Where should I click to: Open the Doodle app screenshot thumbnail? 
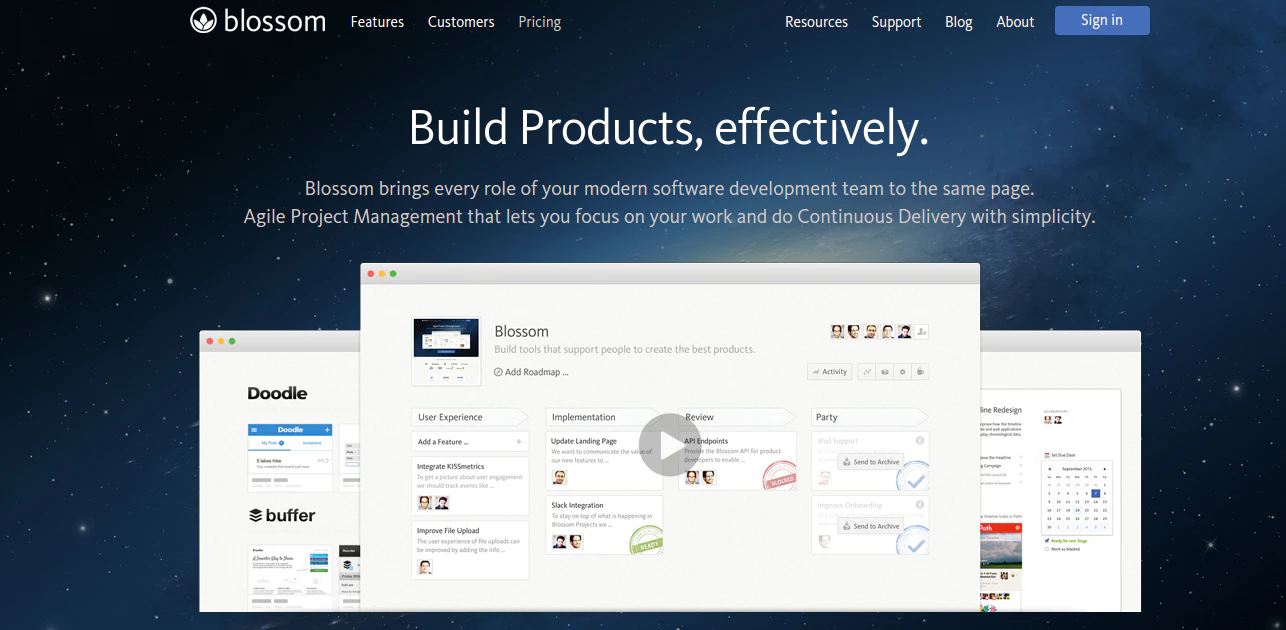pyautogui.click(x=290, y=457)
